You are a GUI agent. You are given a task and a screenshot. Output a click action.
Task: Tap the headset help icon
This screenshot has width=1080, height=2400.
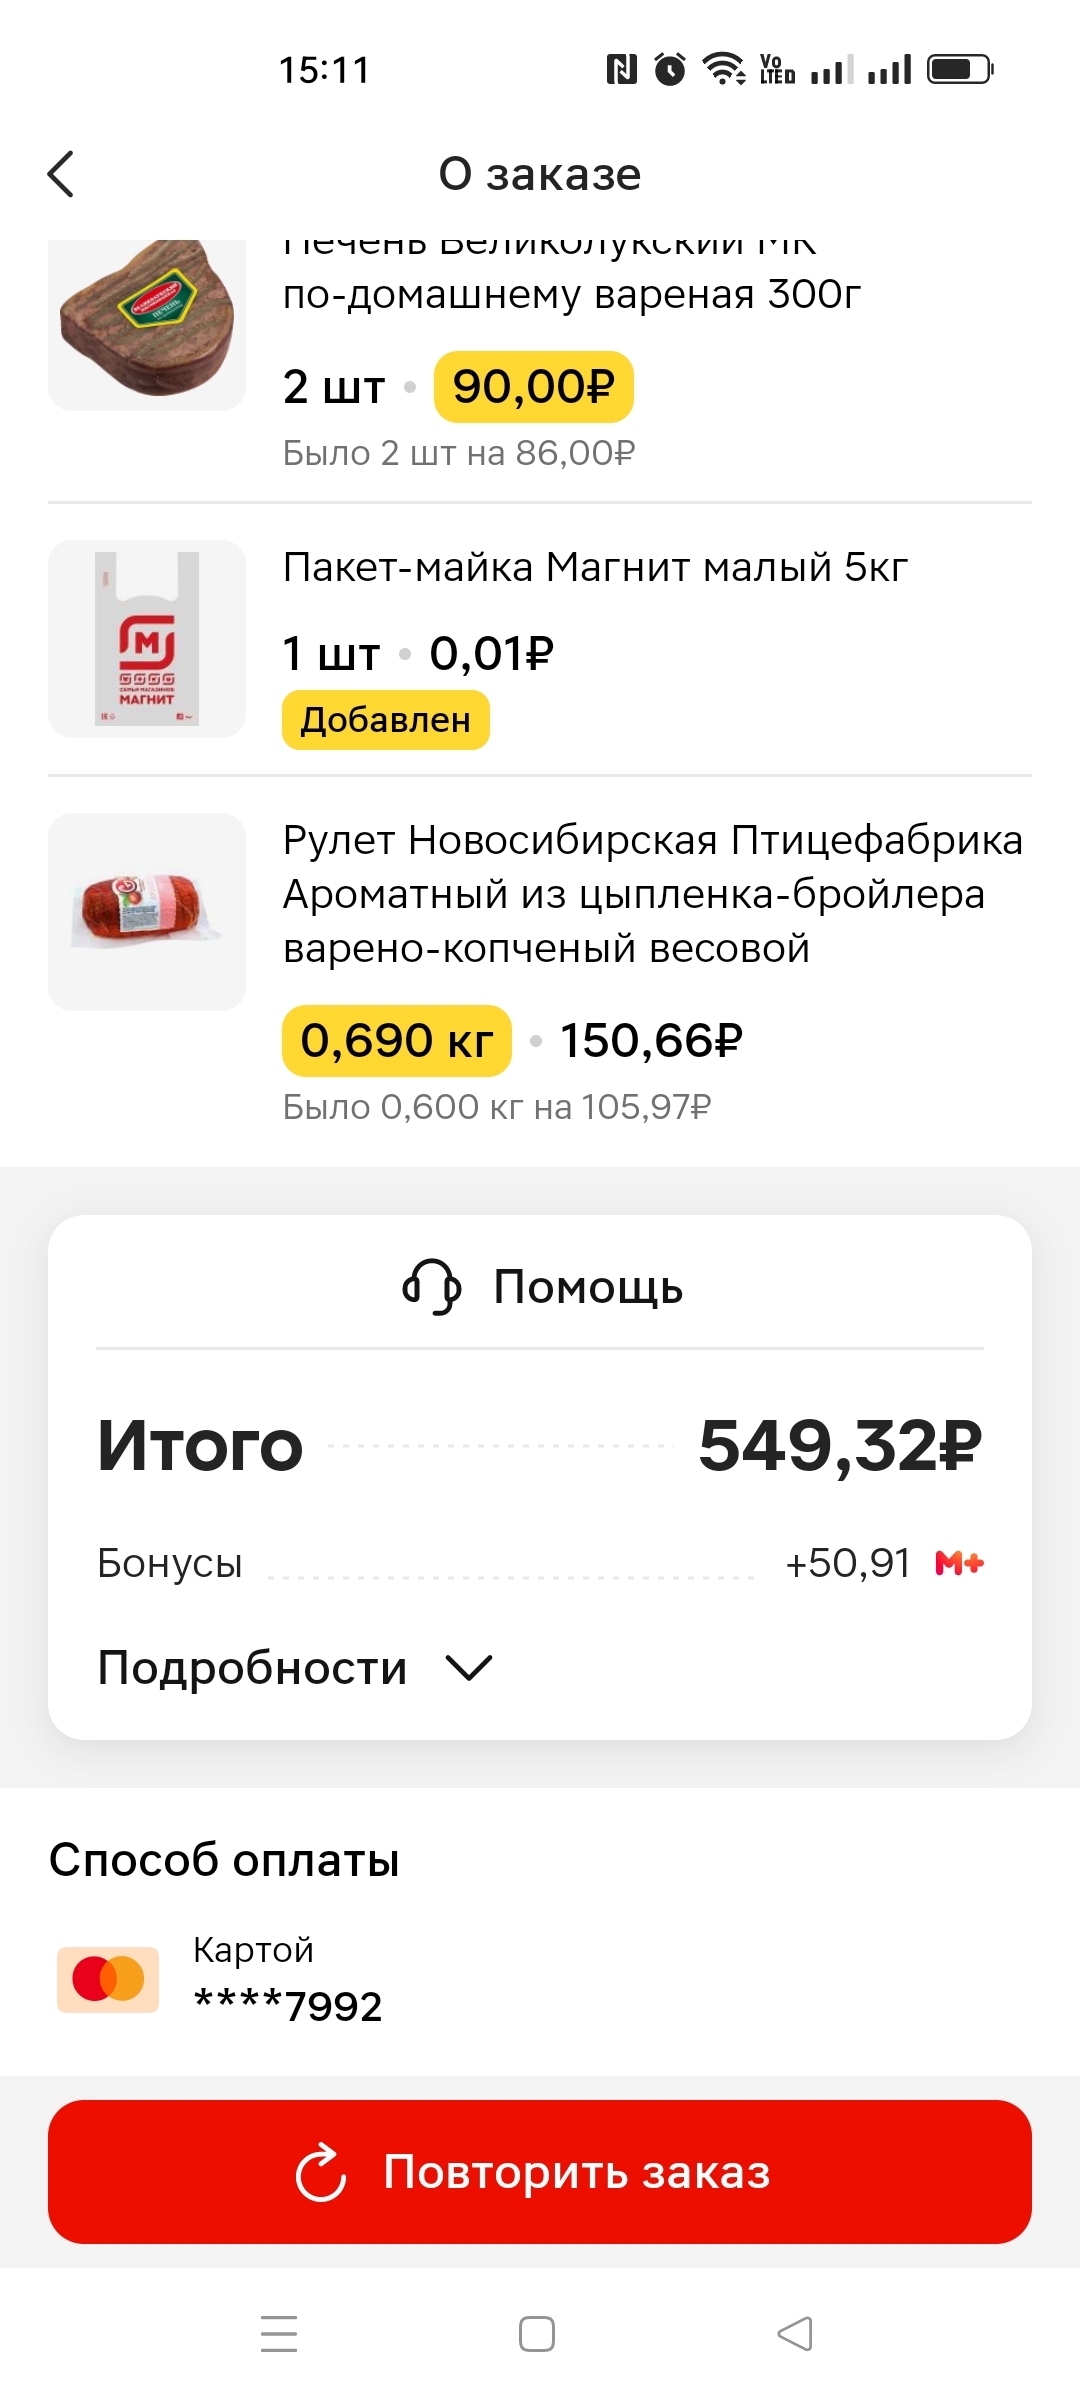click(x=431, y=1286)
